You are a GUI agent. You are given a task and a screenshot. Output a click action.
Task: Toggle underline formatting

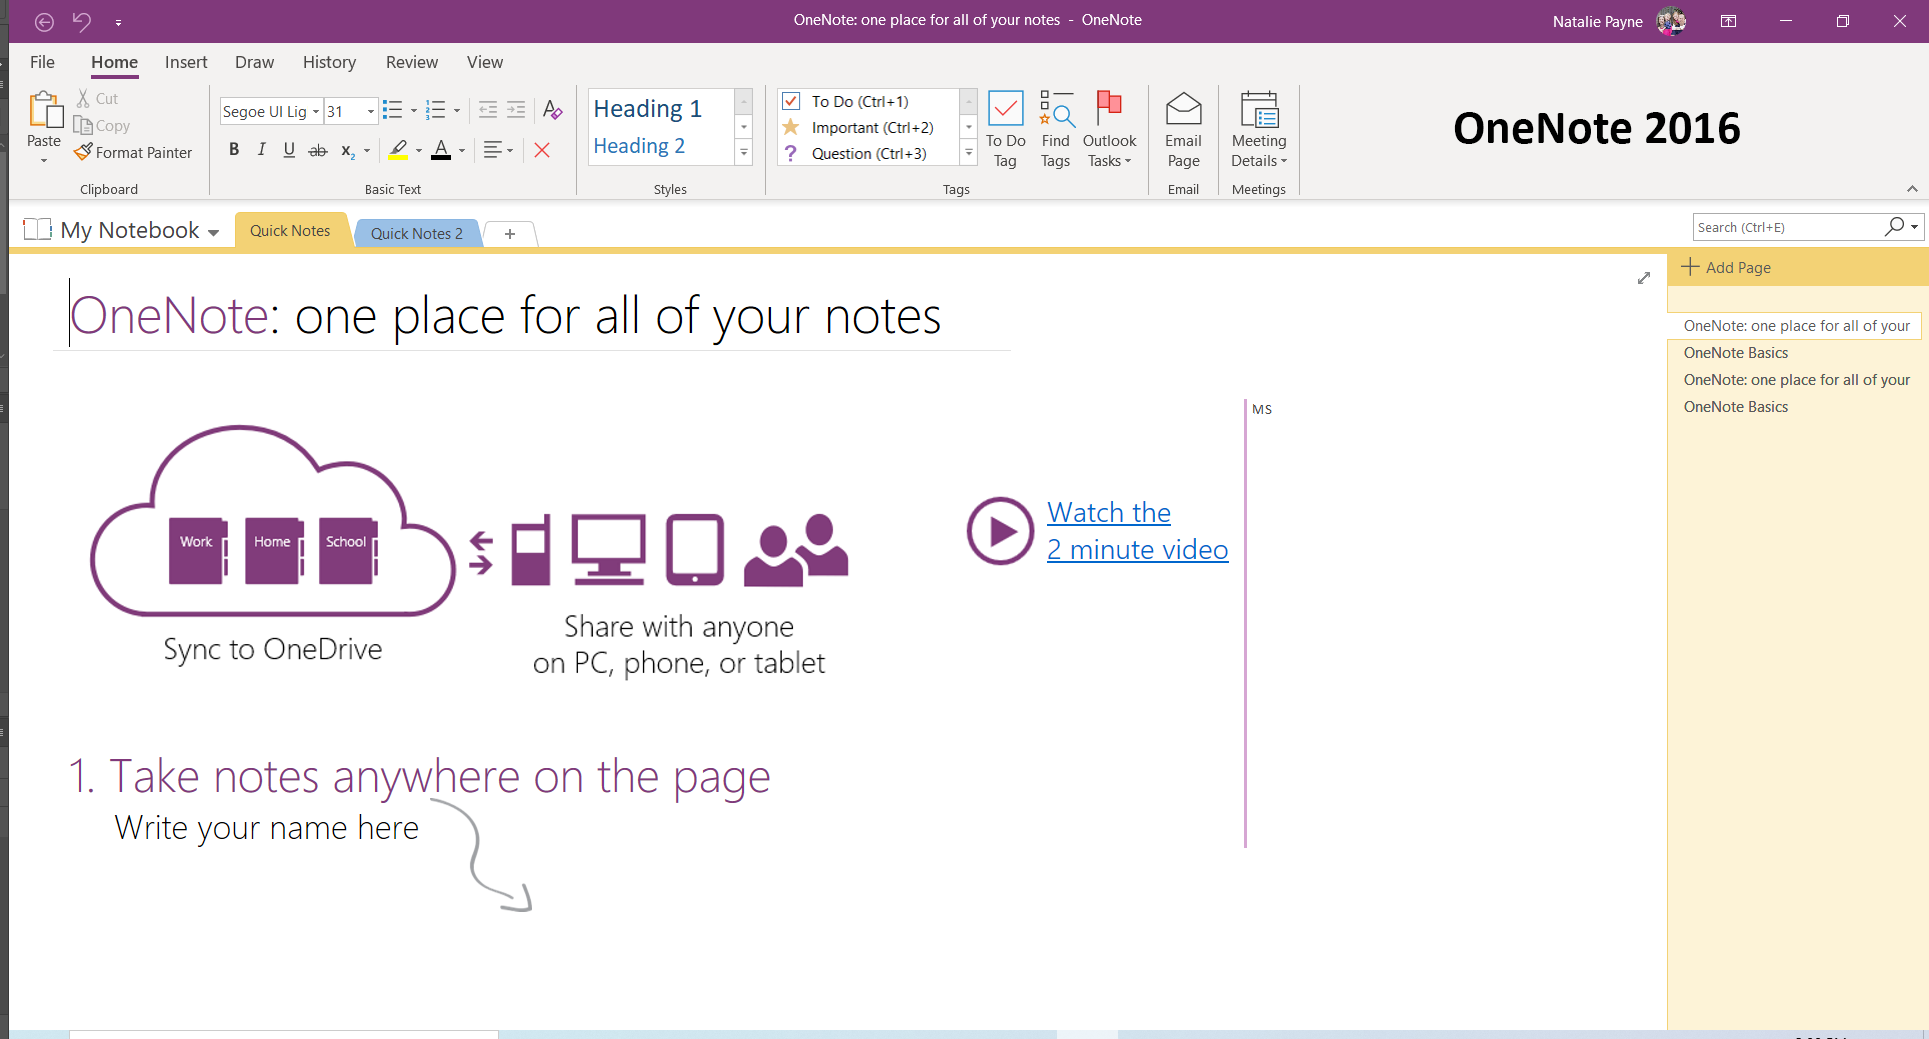coord(289,149)
